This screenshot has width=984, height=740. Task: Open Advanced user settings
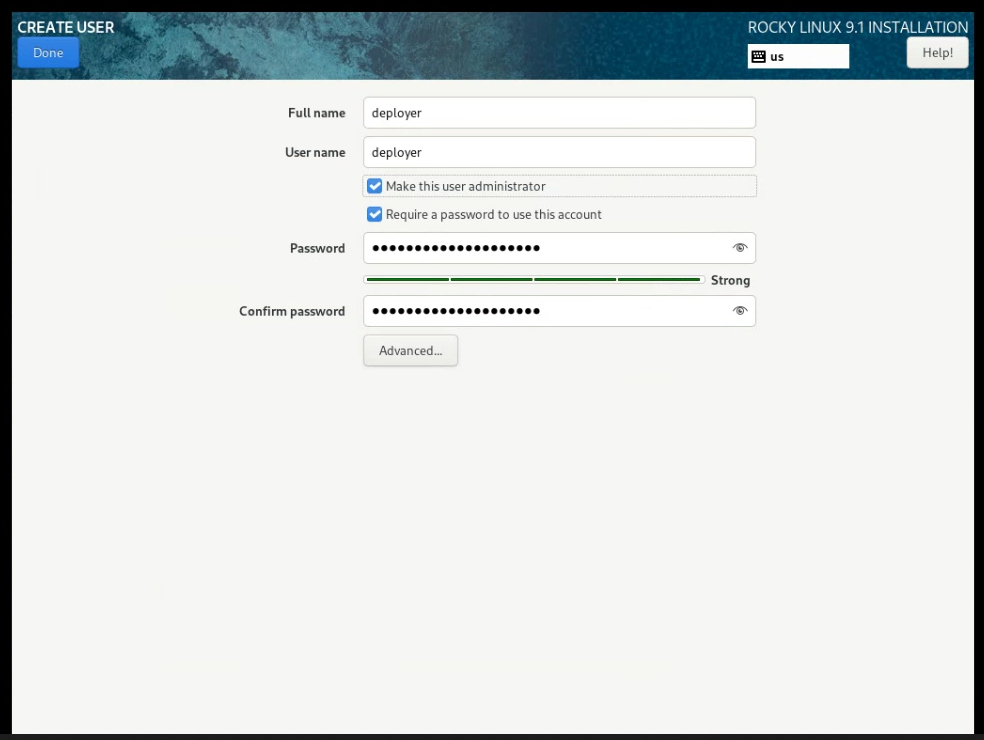410,350
